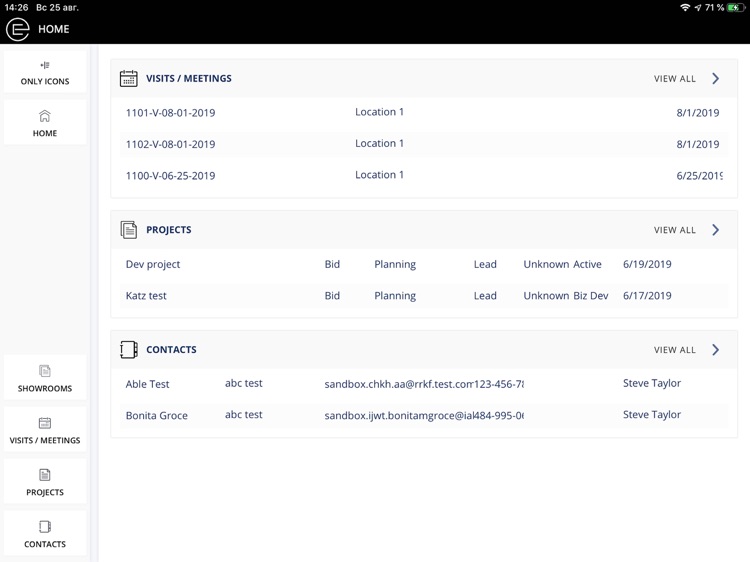Expand Contacts with chevron arrow
The image size is (750, 562).
(716, 350)
